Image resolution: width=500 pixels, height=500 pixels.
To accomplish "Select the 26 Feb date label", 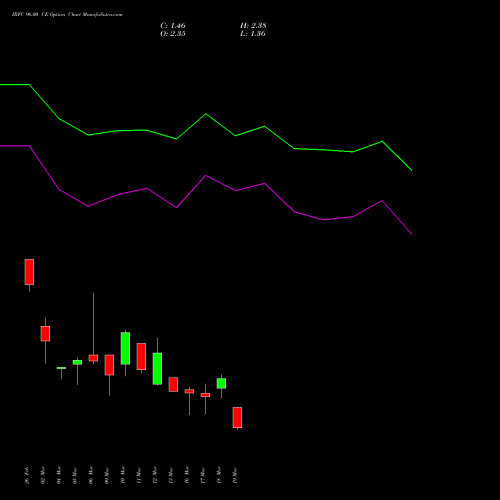I will (27, 475).
